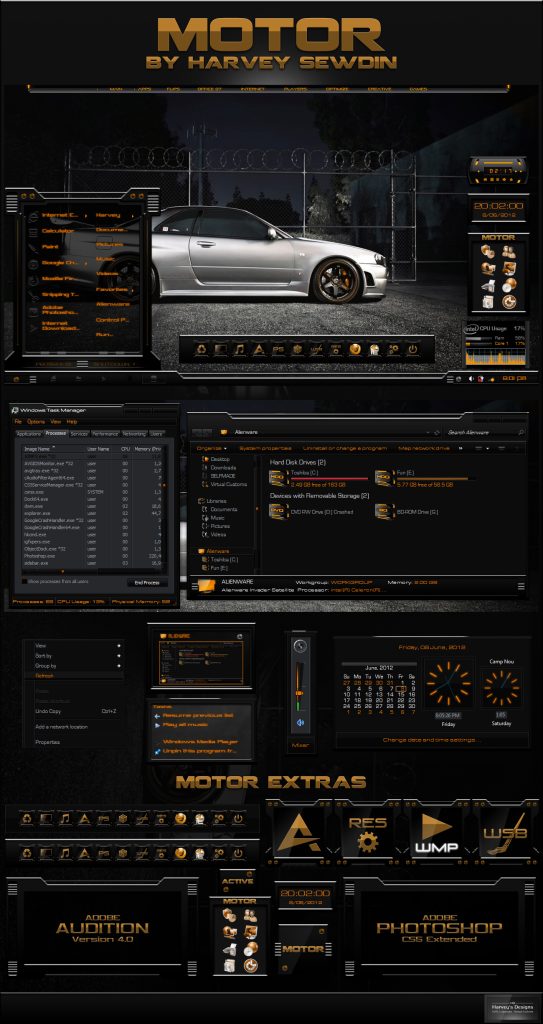543x1024 pixels.
Task: Click the PS Photoshop icon in the dock
Action: pyautogui.click(x=278, y=349)
